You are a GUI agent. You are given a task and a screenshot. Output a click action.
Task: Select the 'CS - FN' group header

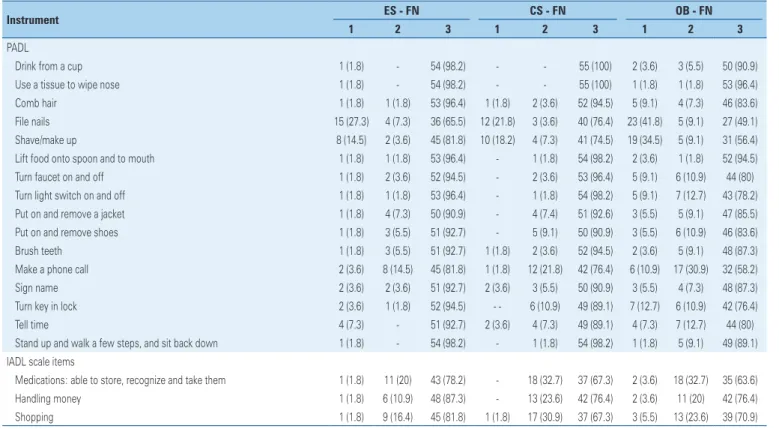click(x=547, y=10)
